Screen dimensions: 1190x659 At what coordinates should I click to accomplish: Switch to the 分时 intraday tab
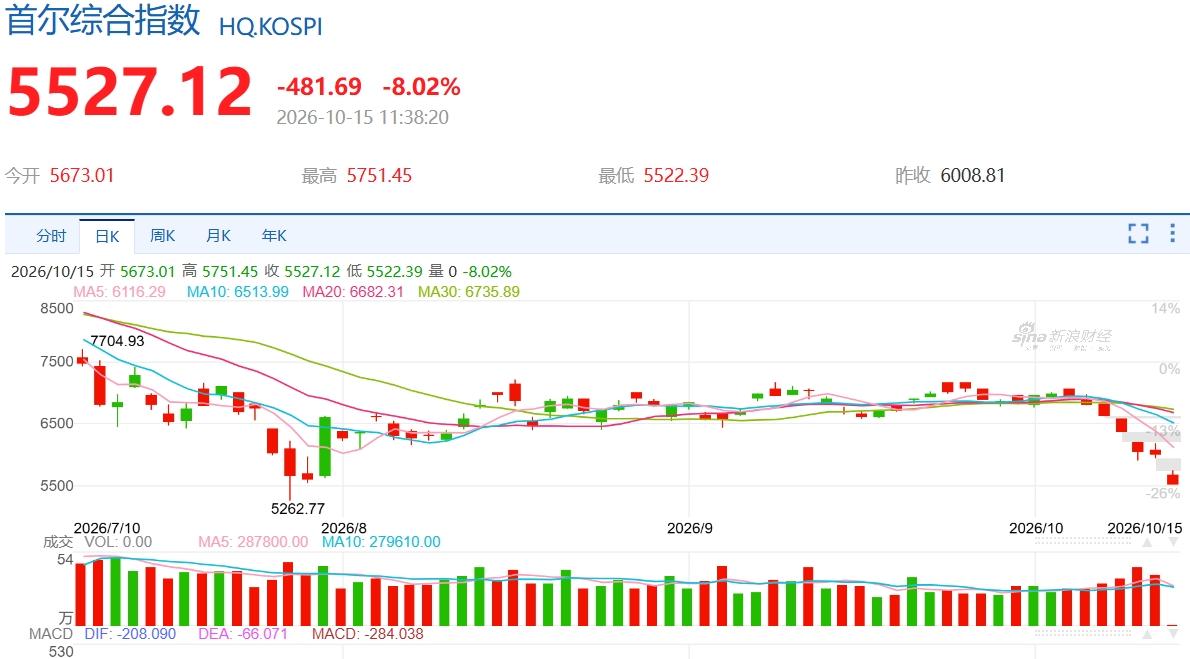51,236
